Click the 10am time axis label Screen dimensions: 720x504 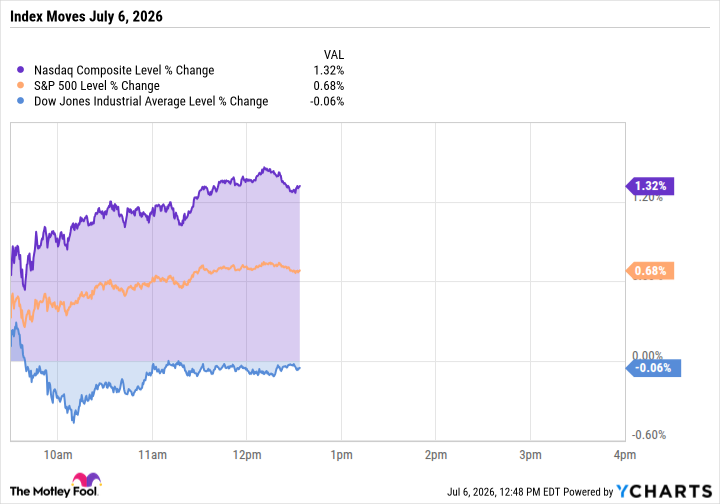pyautogui.click(x=58, y=455)
